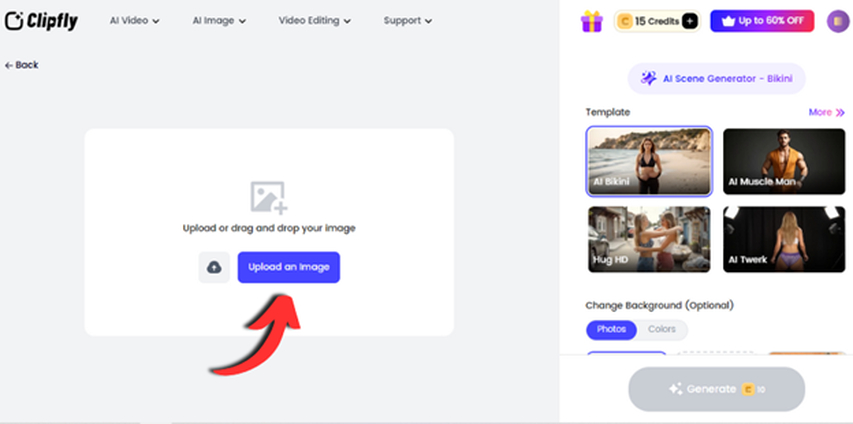Screen dimensions: 853x424
Task: Show more templates via More link
Action: pyautogui.click(x=826, y=112)
